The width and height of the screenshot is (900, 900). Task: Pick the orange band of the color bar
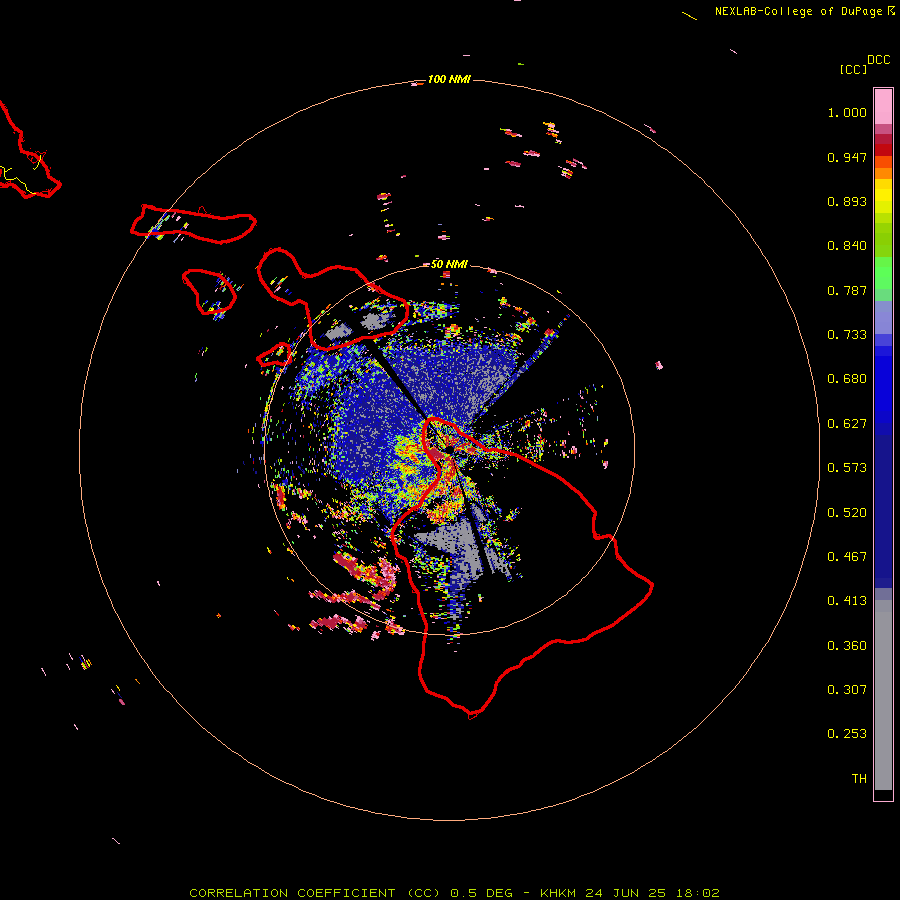(x=883, y=173)
